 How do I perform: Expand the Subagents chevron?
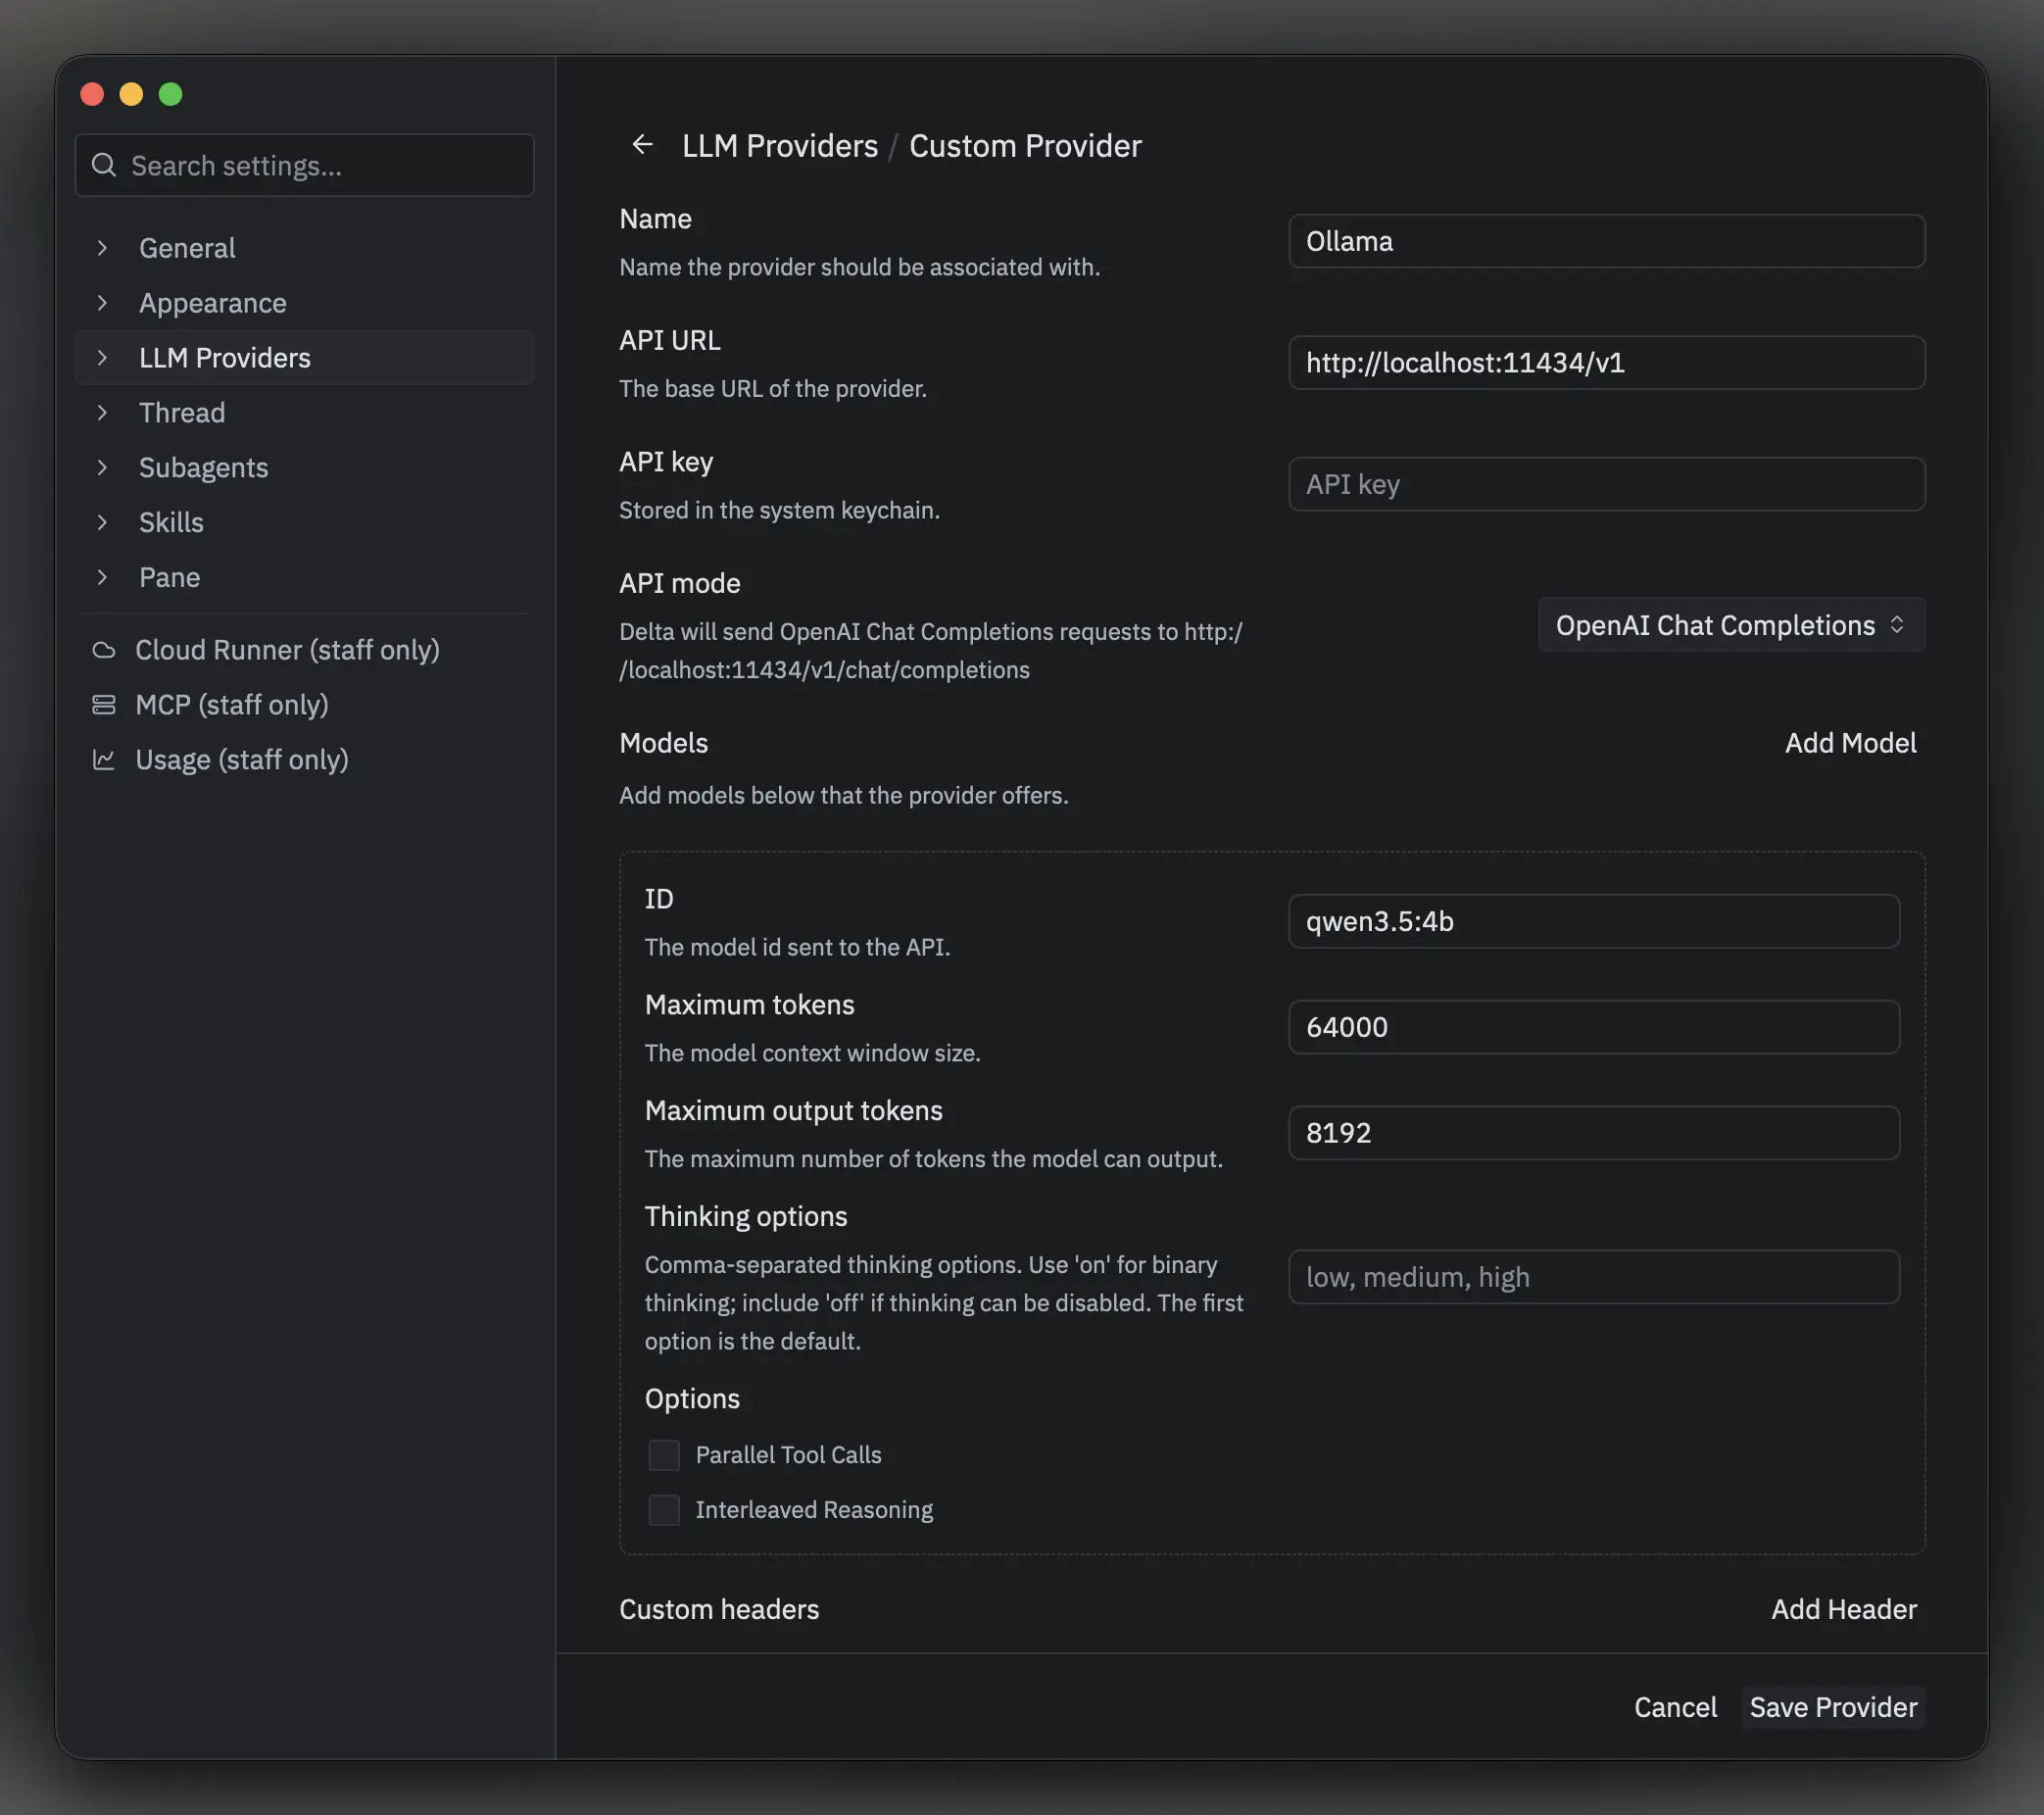102,468
